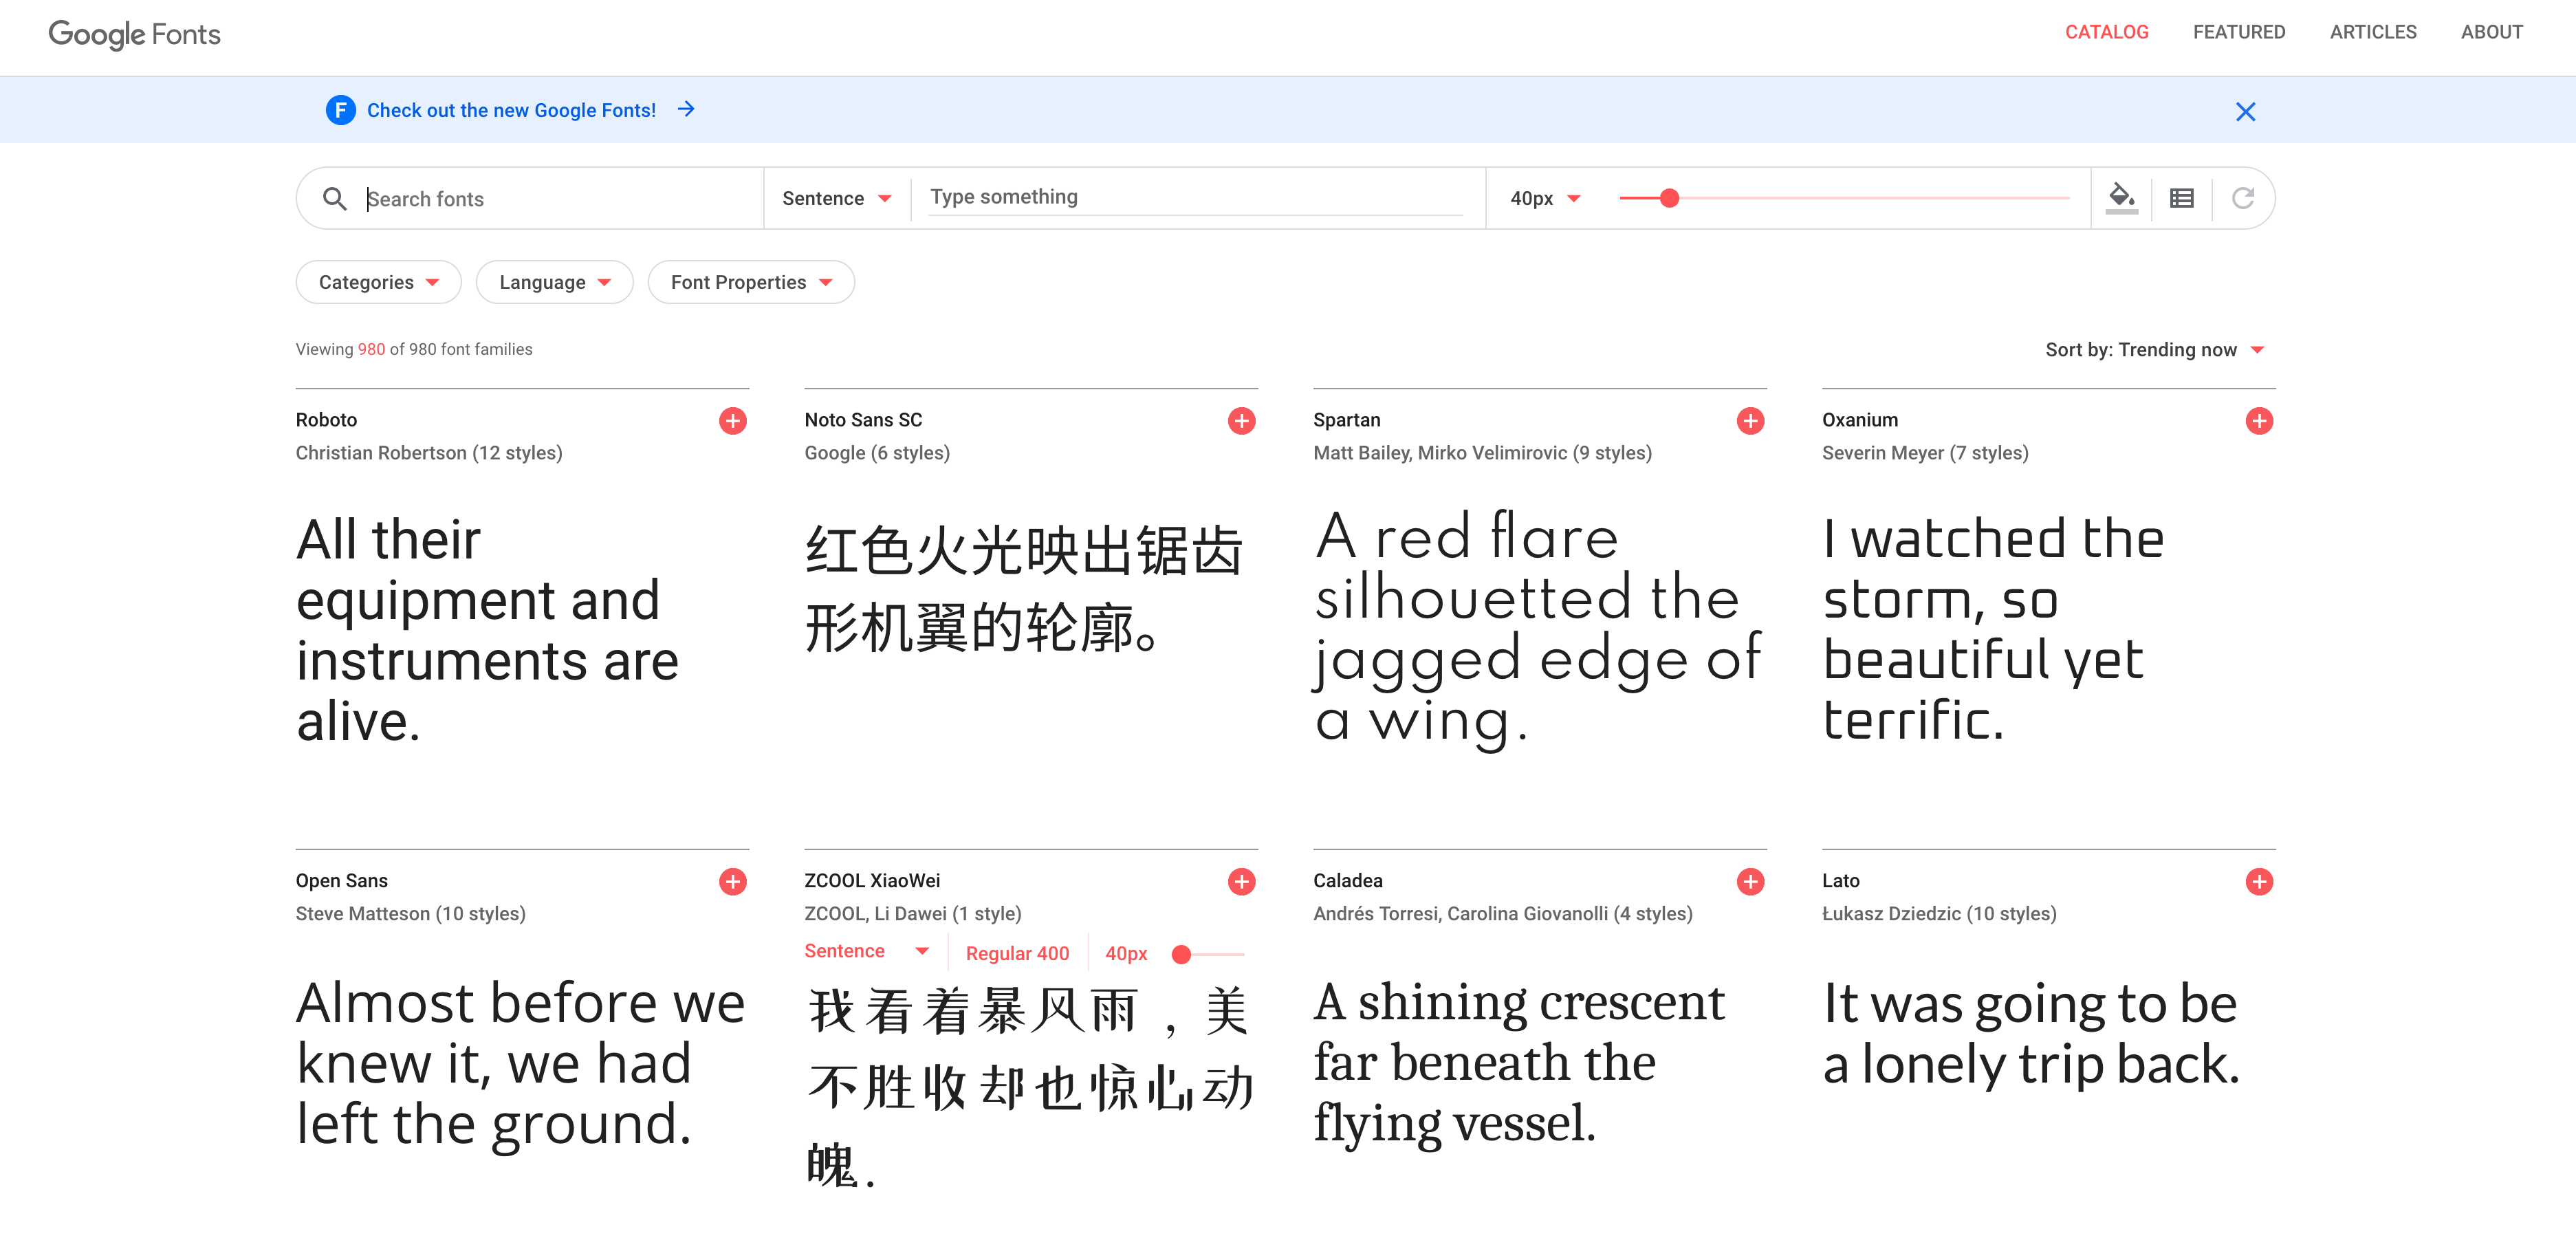Open the Categories filter dropdown

[378, 282]
